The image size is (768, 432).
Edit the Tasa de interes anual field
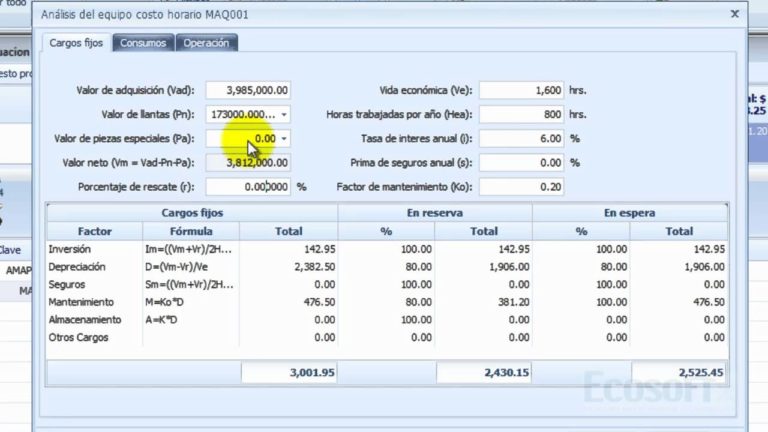click(521, 139)
